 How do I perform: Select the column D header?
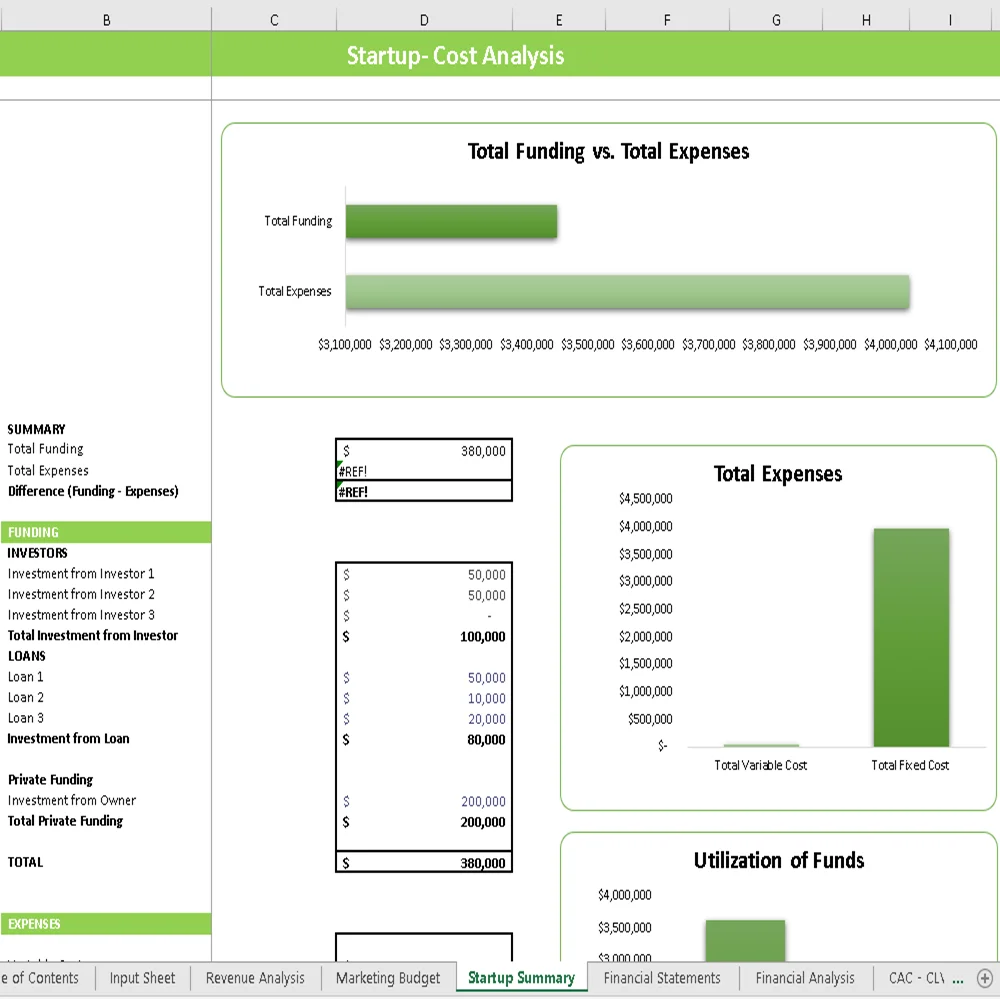[424, 19]
